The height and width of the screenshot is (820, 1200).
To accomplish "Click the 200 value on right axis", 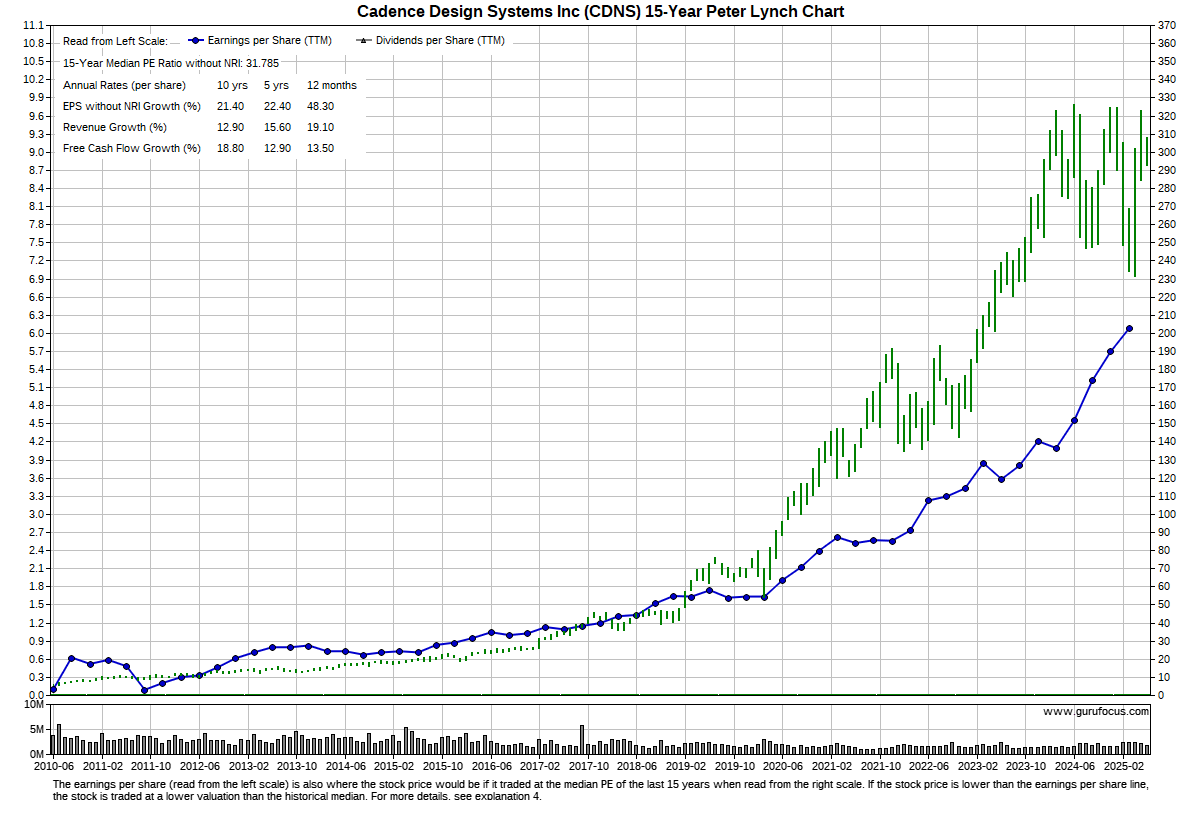I will pyautogui.click(x=1166, y=333).
